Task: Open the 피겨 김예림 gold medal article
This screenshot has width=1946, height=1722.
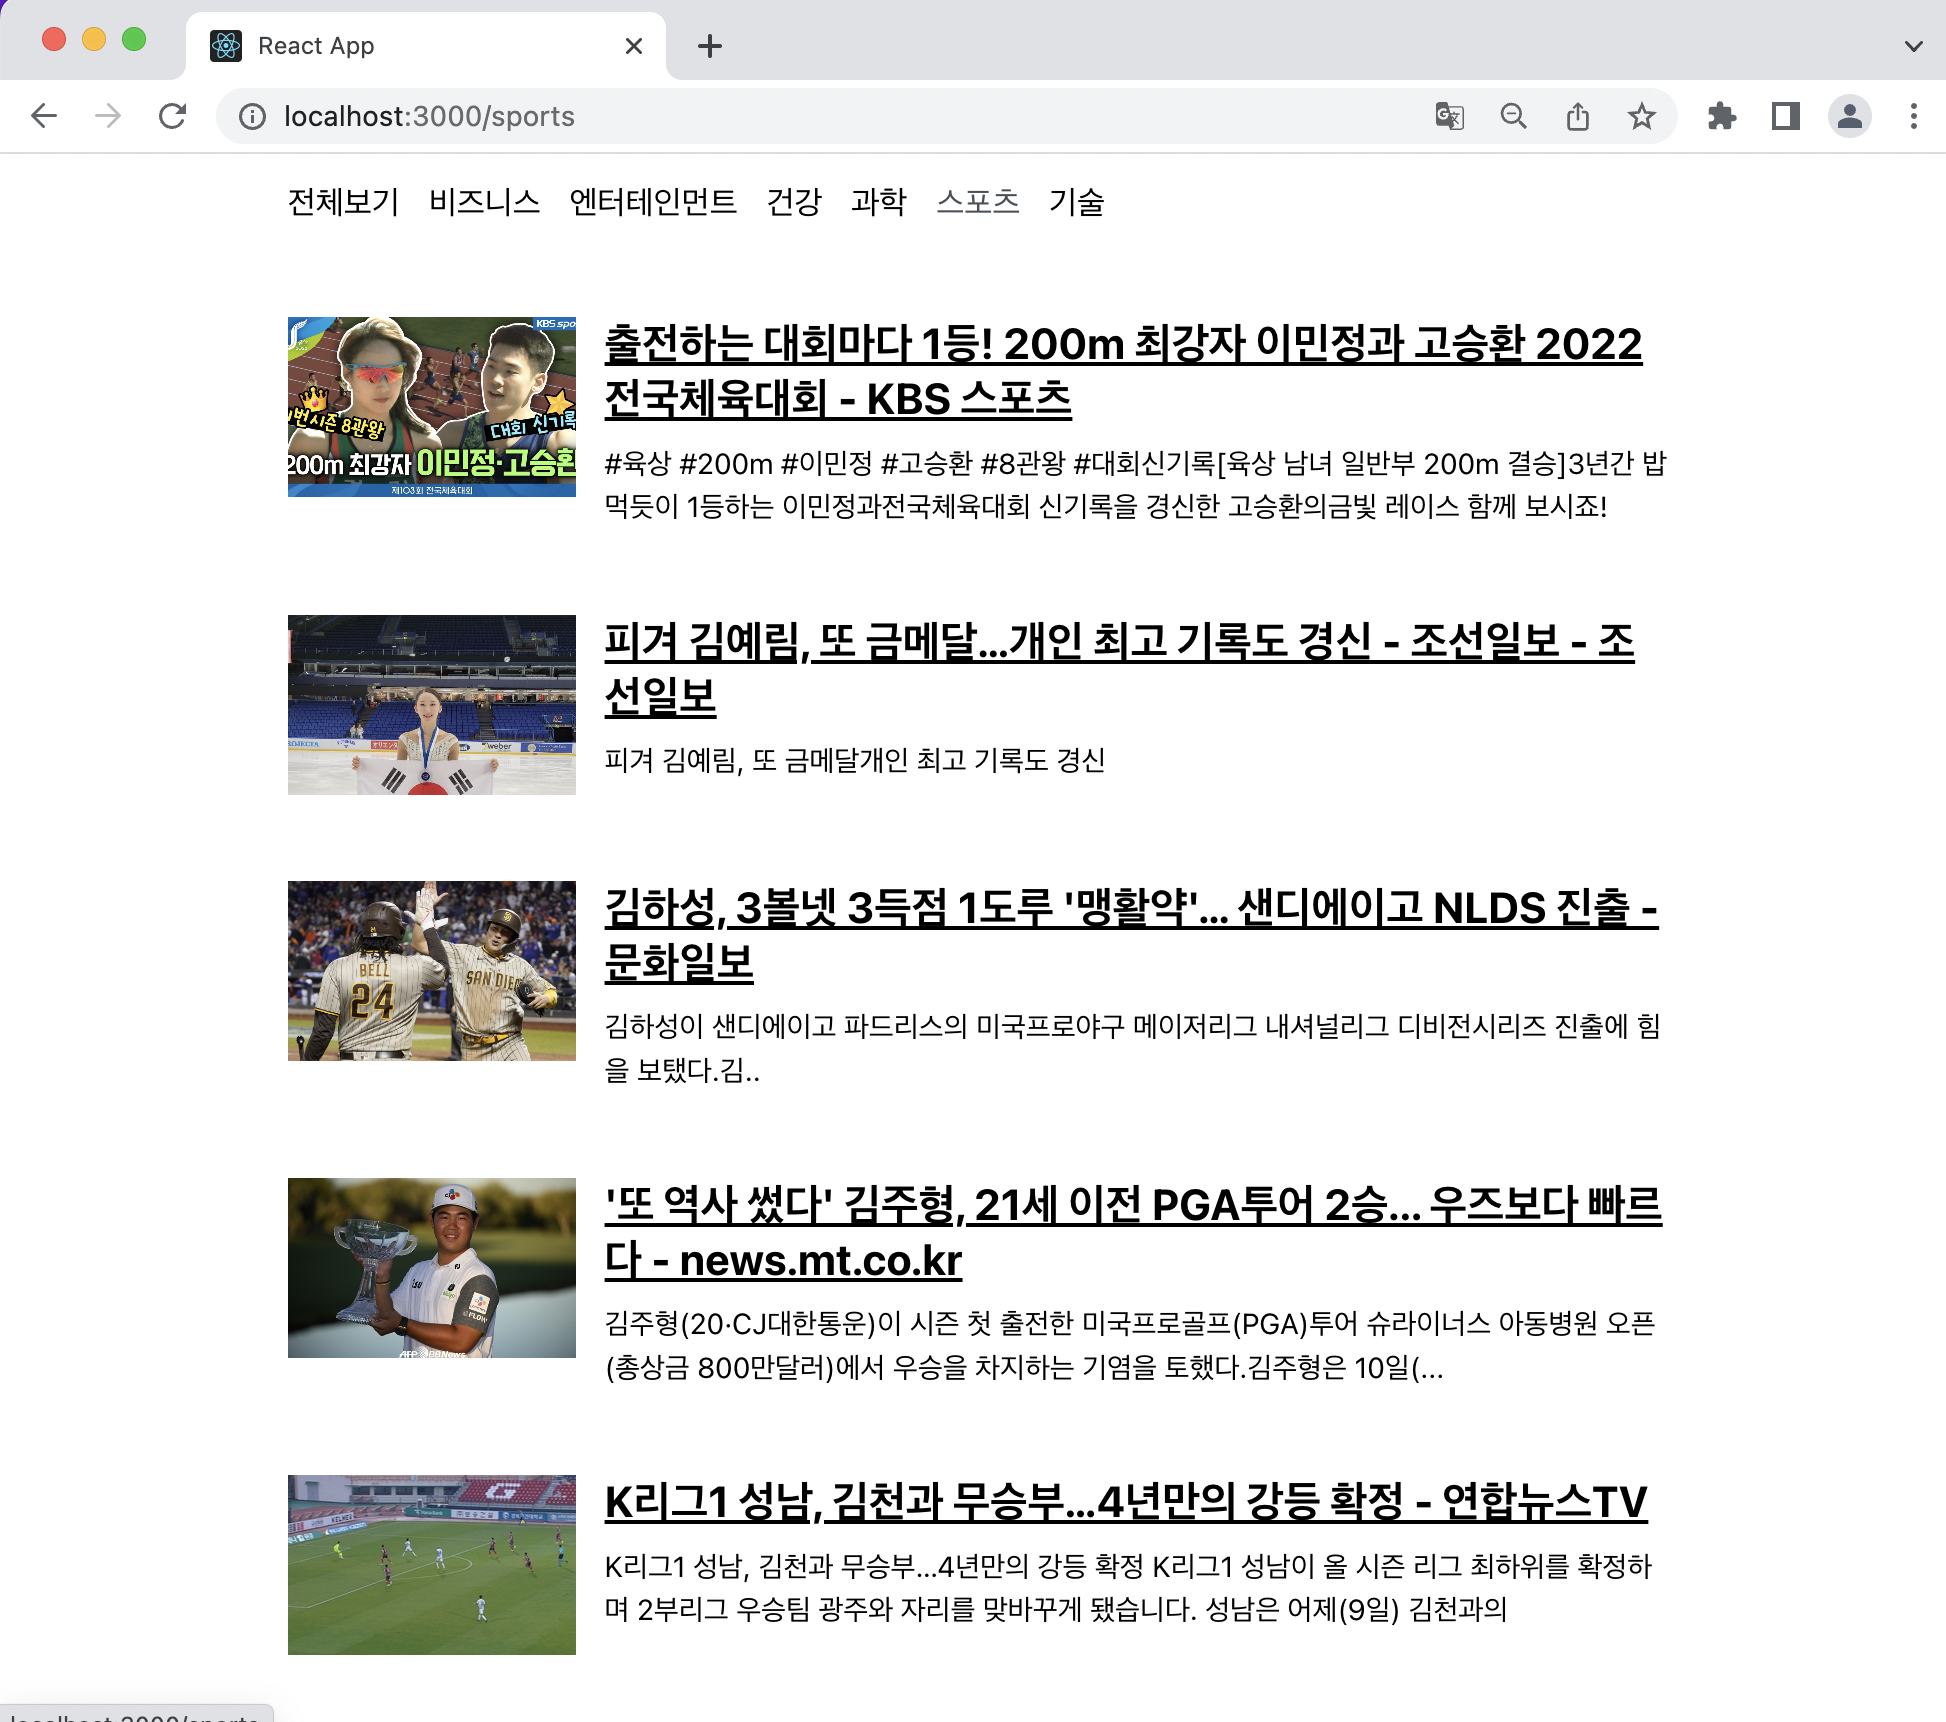Action: tap(1100, 645)
